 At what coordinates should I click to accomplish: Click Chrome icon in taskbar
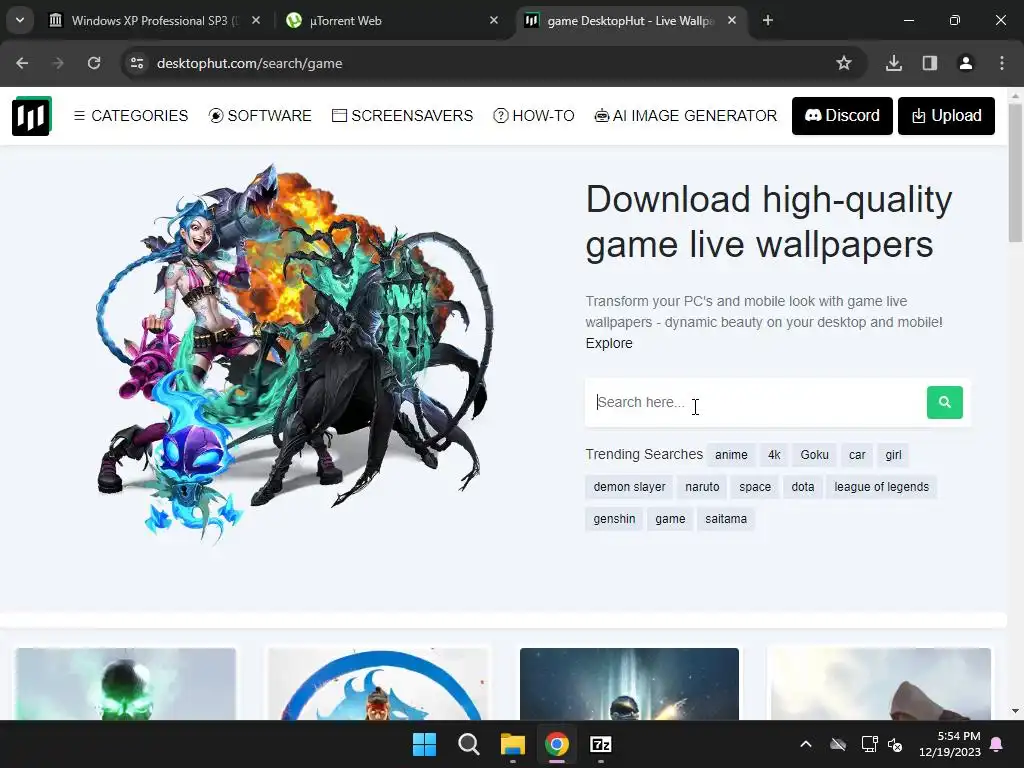point(556,744)
